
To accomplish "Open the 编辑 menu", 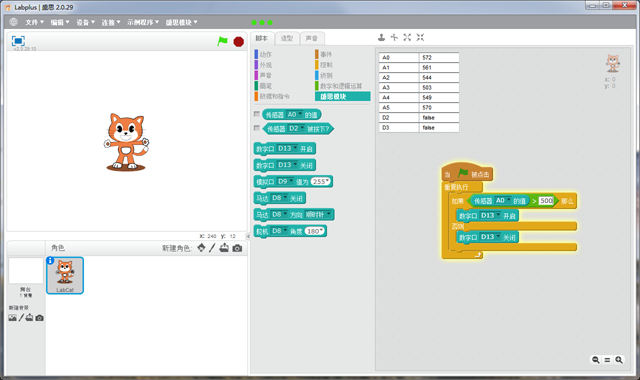I will (x=60, y=22).
